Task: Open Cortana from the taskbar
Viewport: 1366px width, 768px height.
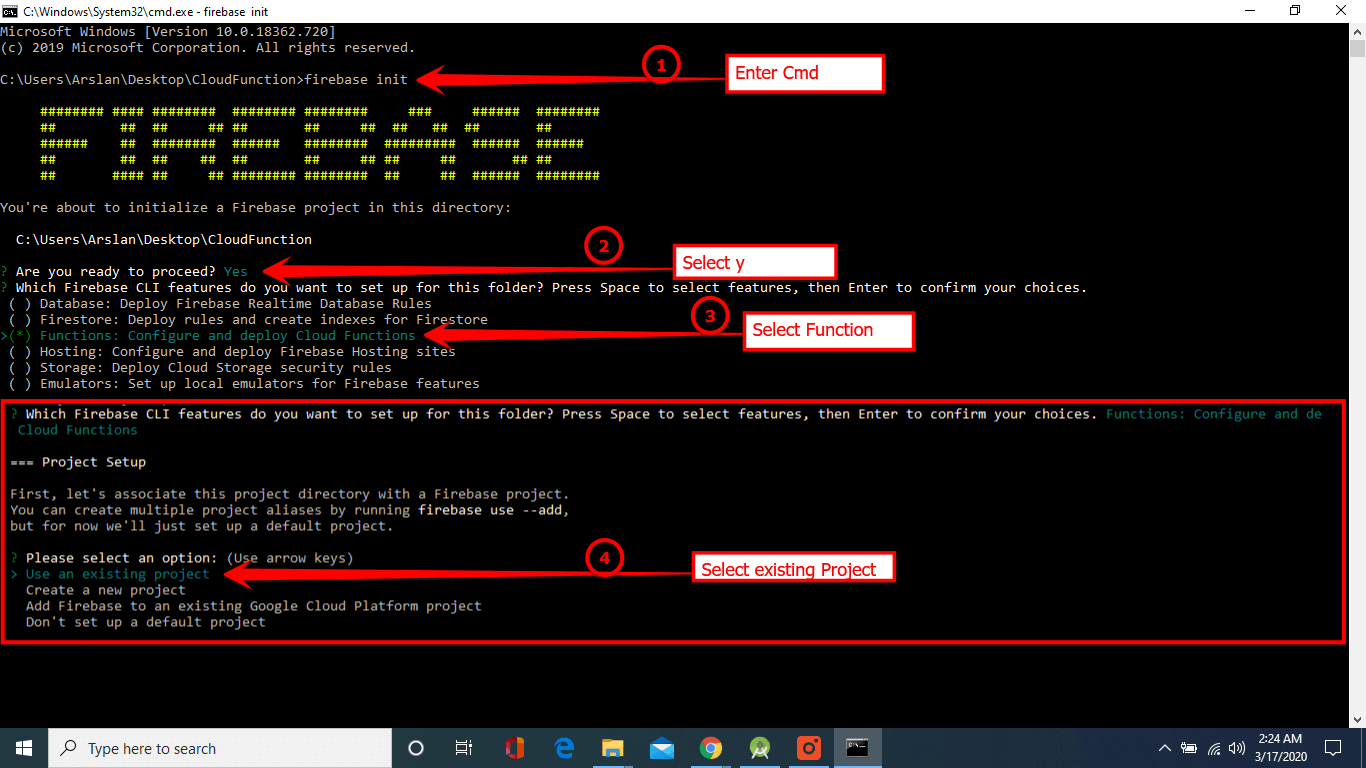Action: [416, 748]
